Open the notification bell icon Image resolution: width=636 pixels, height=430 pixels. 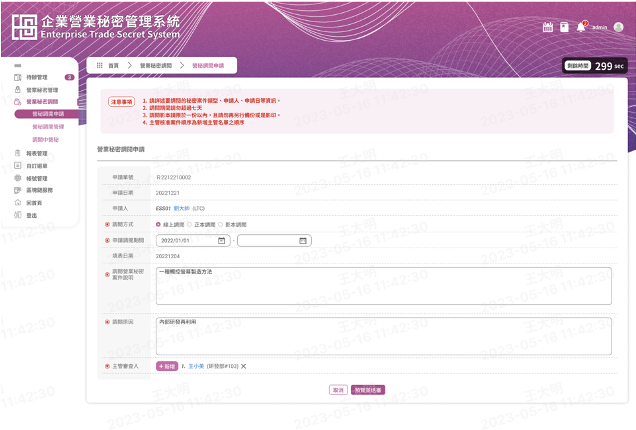click(581, 27)
